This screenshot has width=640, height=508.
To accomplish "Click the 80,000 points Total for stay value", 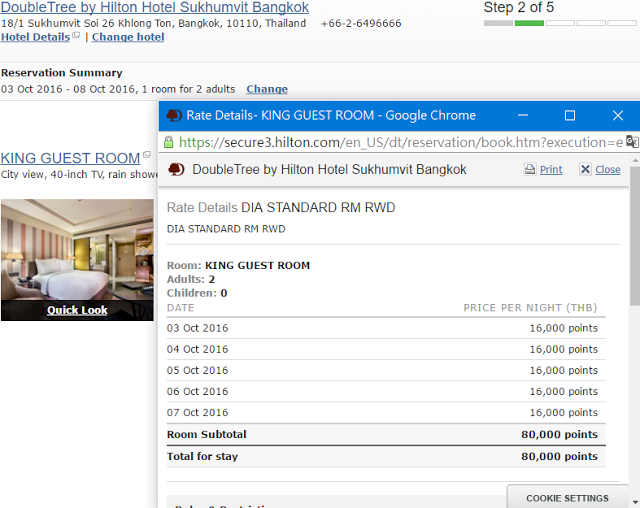I will tap(559, 456).
